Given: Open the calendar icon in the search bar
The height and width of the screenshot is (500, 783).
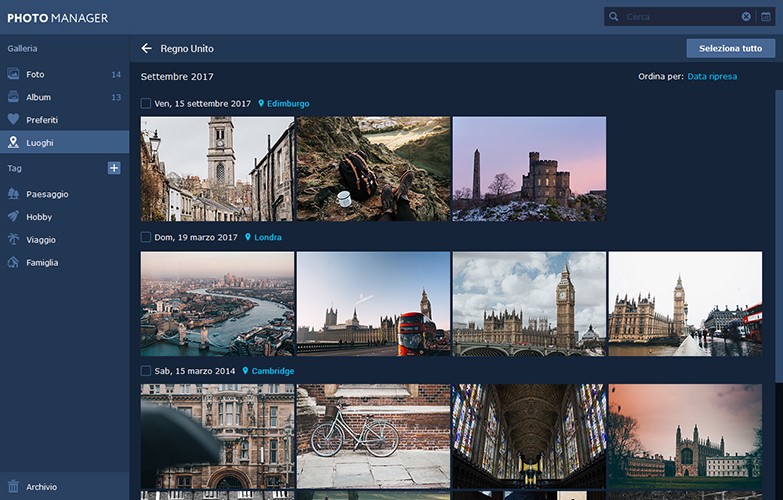Looking at the screenshot, I should 766,16.
